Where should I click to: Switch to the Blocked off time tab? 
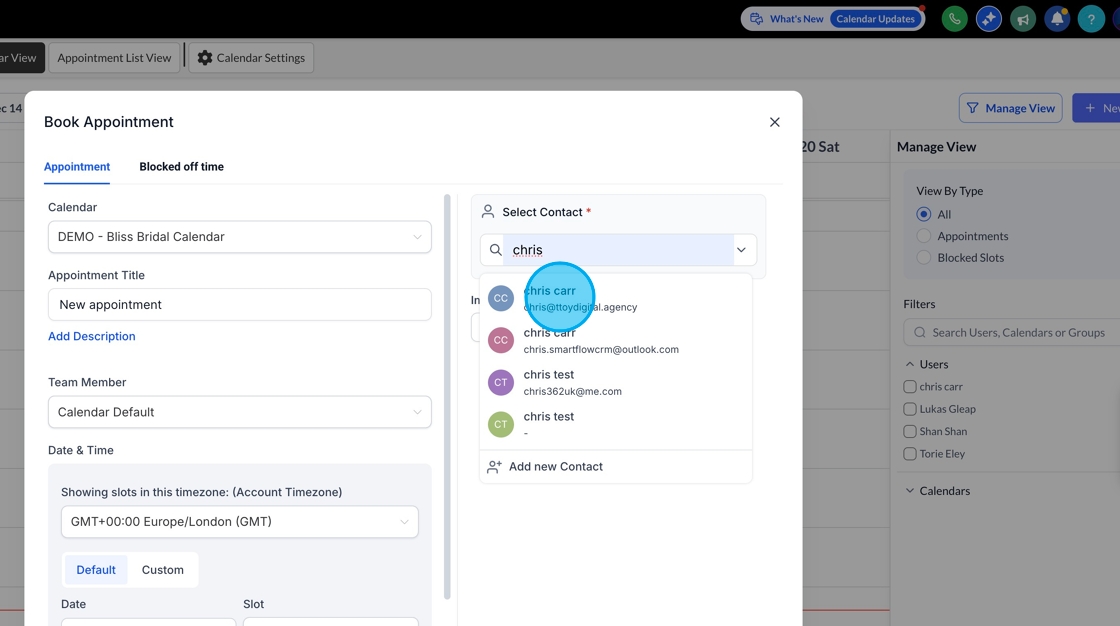(x=181, y=167)
